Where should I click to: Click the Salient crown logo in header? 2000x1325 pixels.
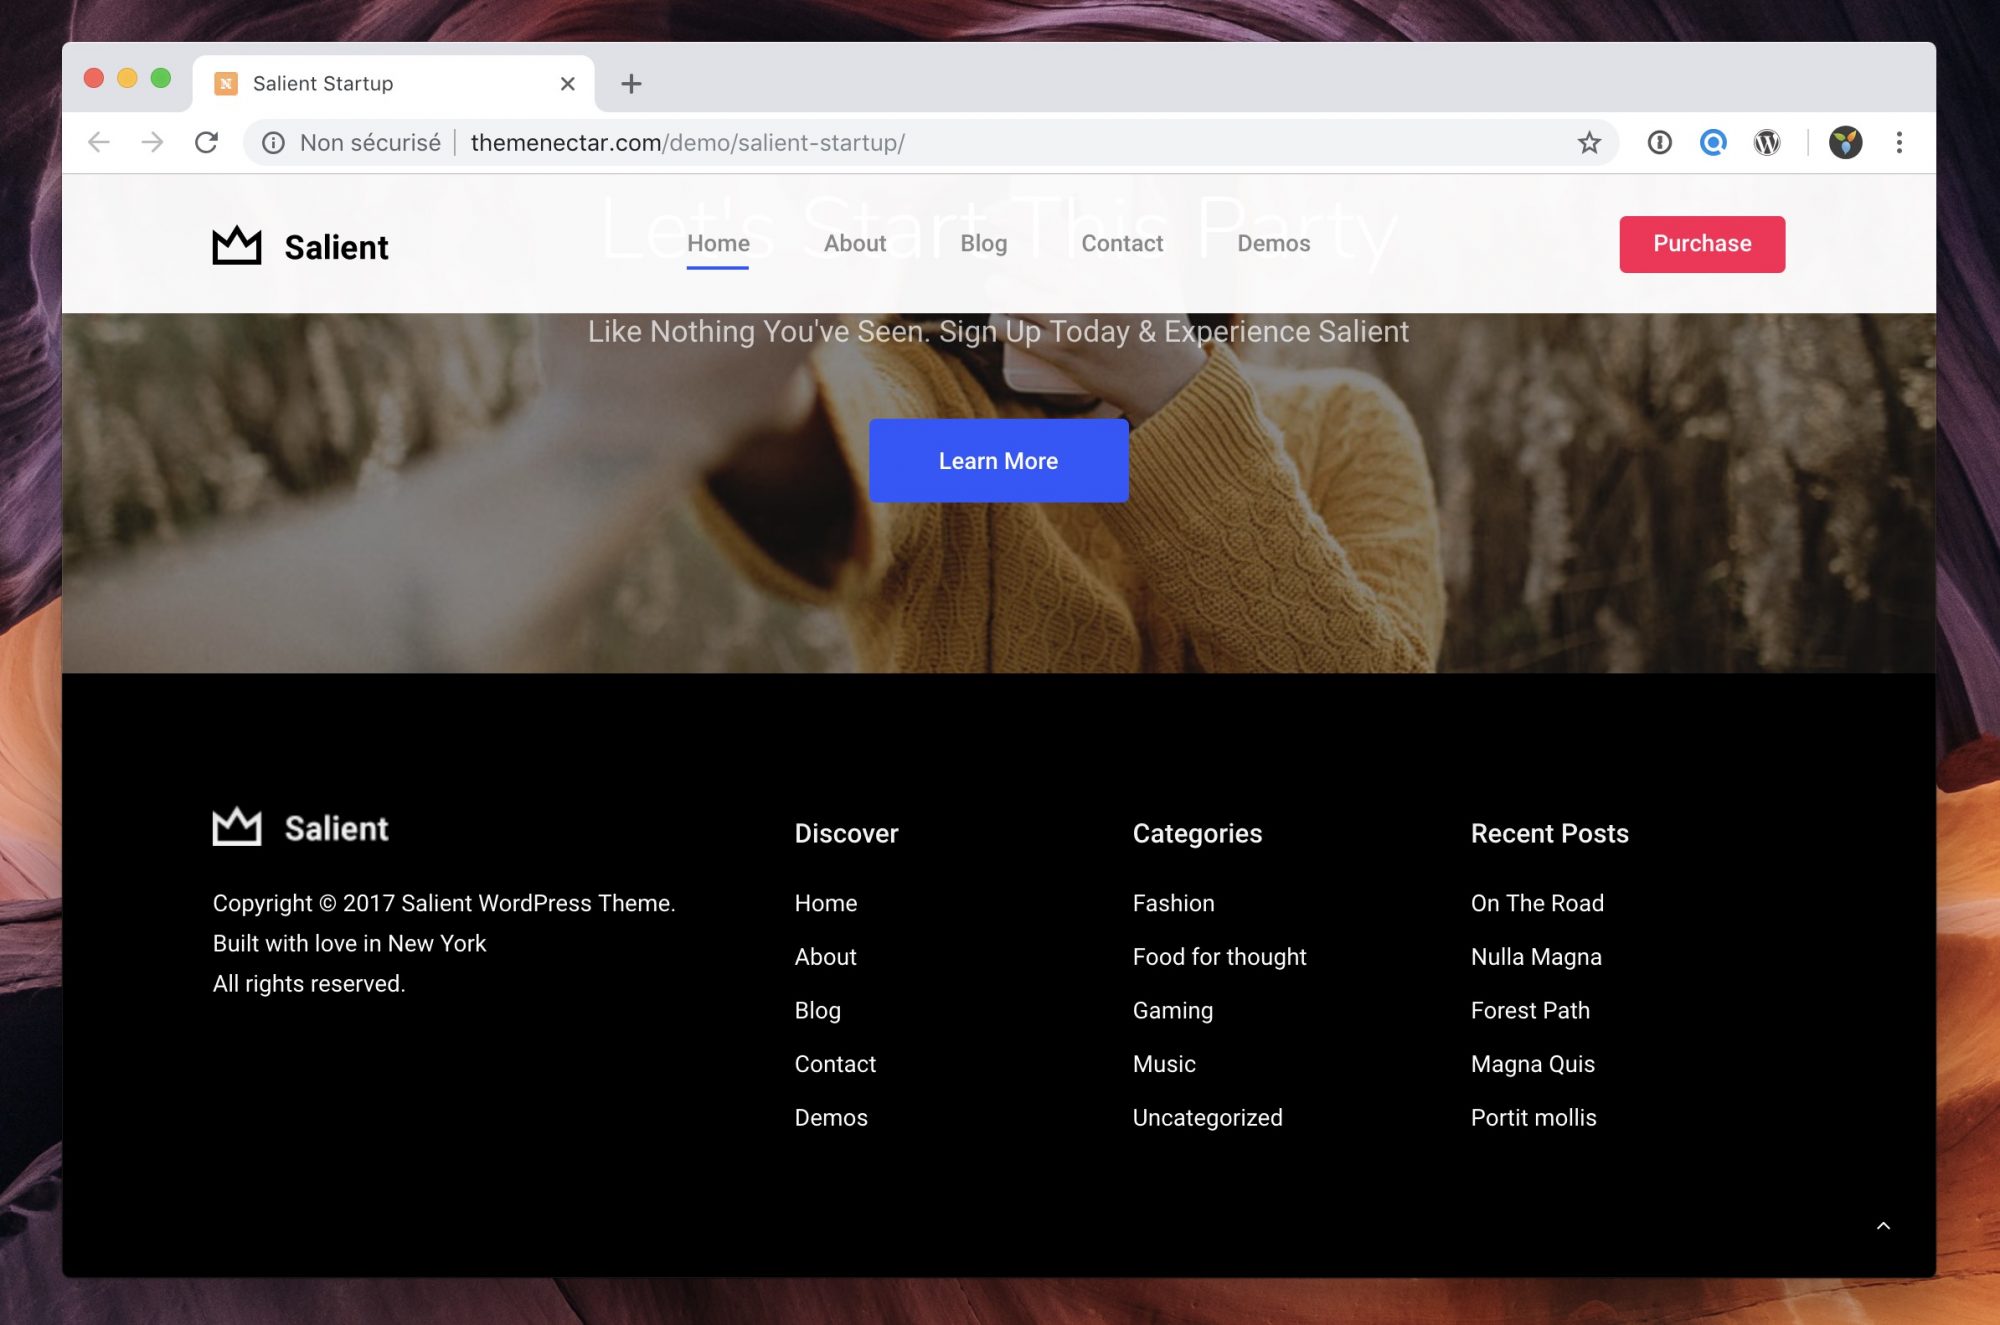[237, 246]
